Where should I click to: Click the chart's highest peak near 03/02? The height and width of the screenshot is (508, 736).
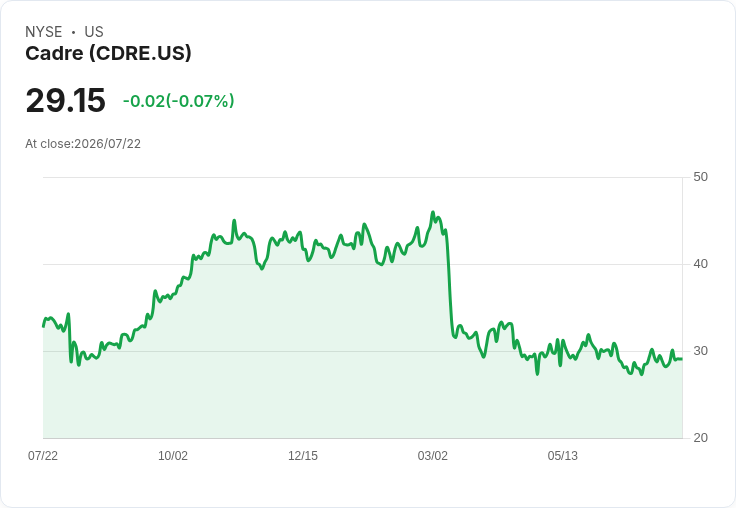[x=433, y=212]
